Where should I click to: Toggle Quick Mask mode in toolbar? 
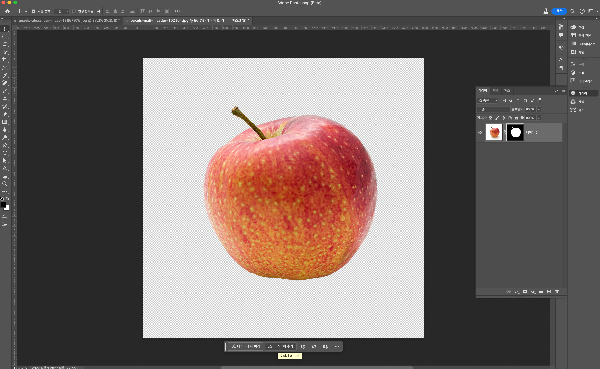click(5, 217)
